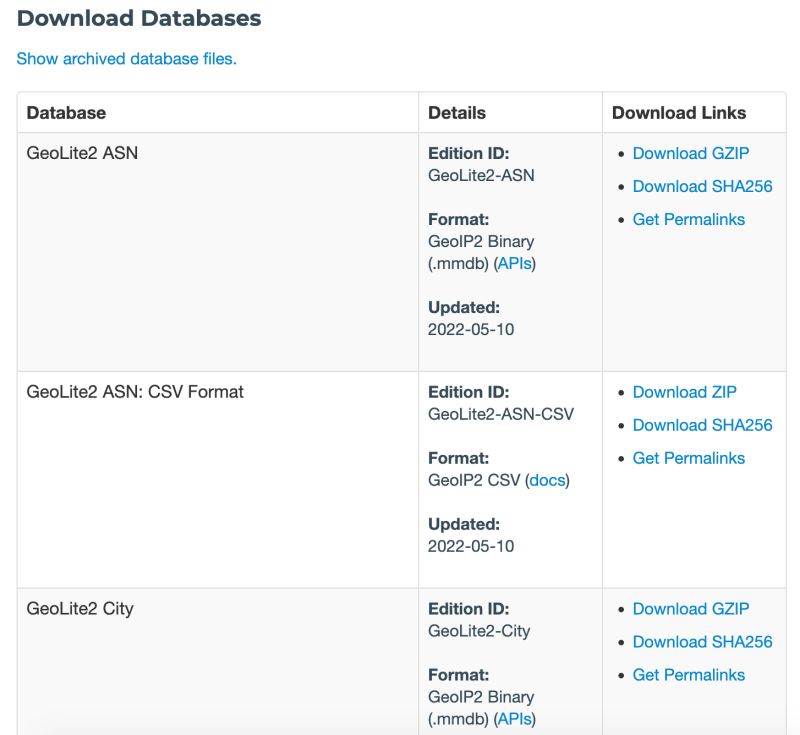Get Permalinks for GeoLite2 ASN
800x735 pixels.
click(688, 219)
